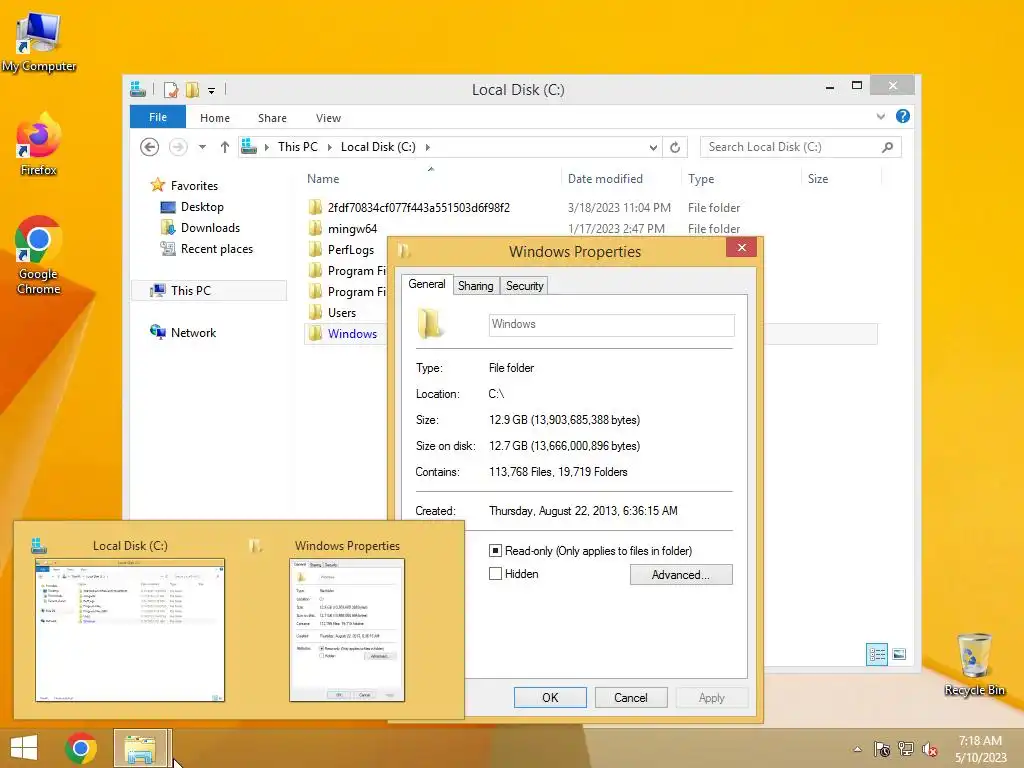Viewport: 1024px width, 768px height.
Task: Select Favorites in navigation pane
Action: (184, 185)
